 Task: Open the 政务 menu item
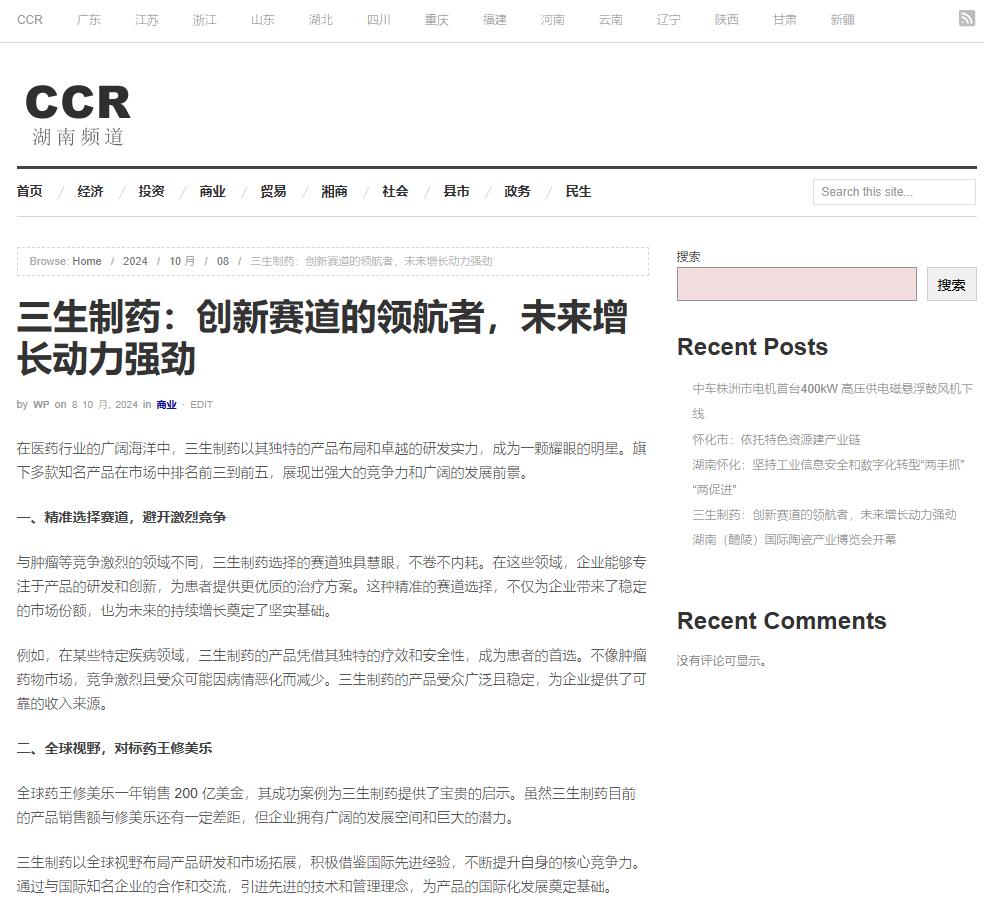coord(517,191)
